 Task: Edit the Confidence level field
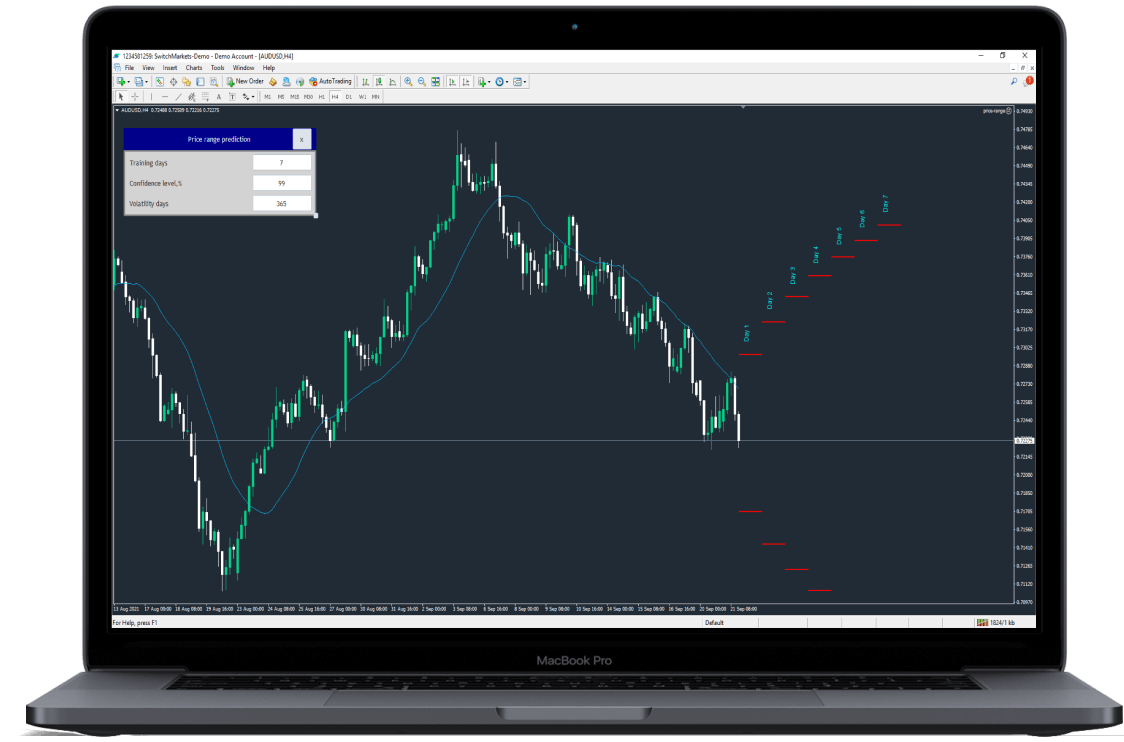coord(282,184)
